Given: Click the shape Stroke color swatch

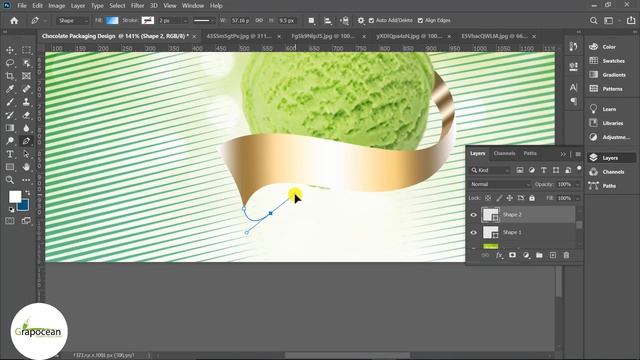Looking at the screenshot, I should pyautogui.click(x=148, y=20).
